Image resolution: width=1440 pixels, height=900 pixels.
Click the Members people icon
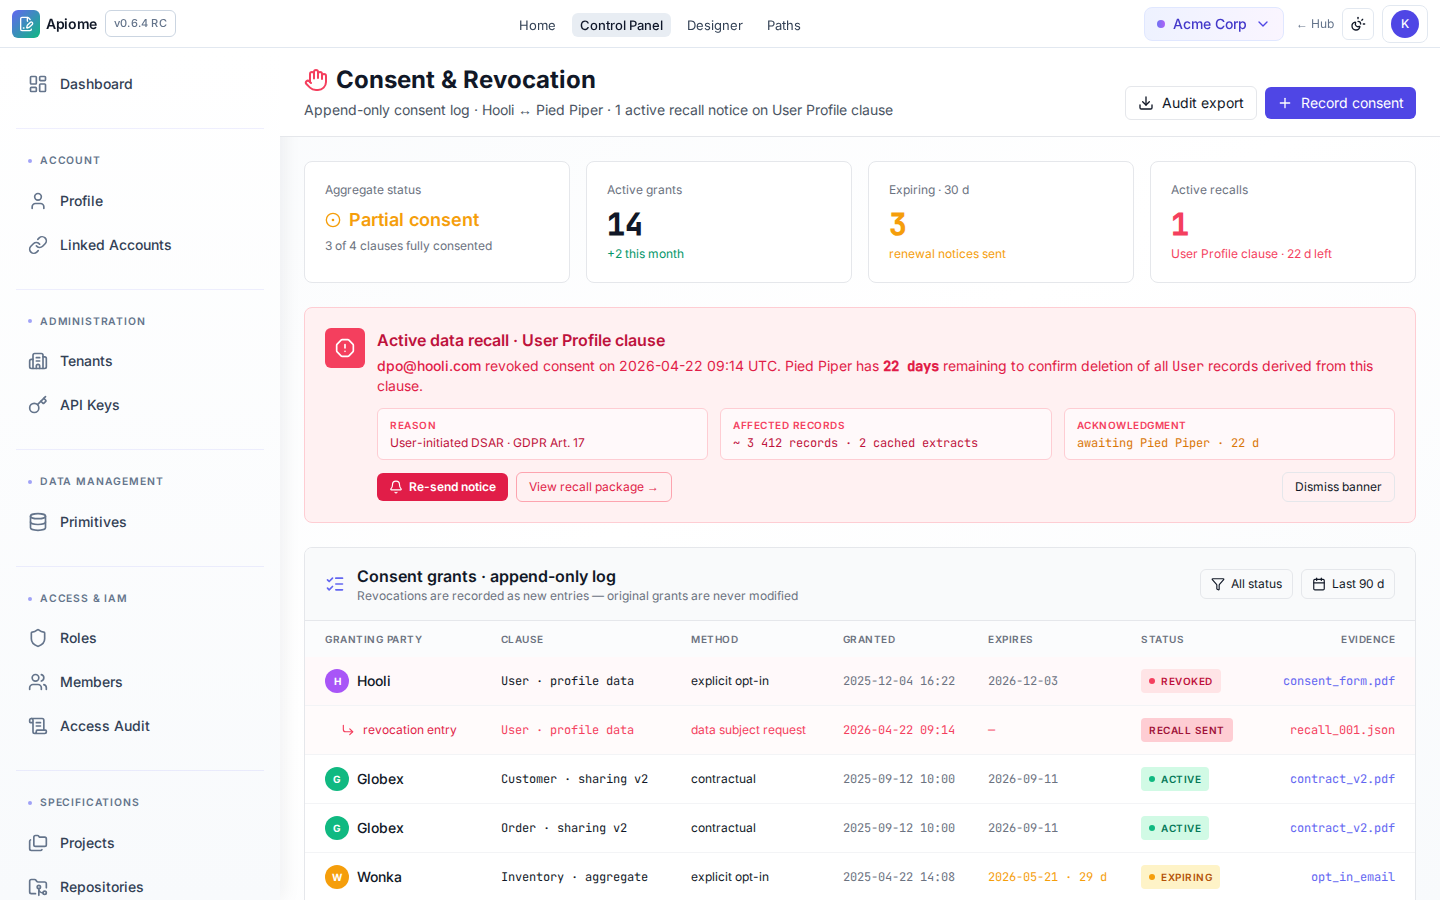38,682
